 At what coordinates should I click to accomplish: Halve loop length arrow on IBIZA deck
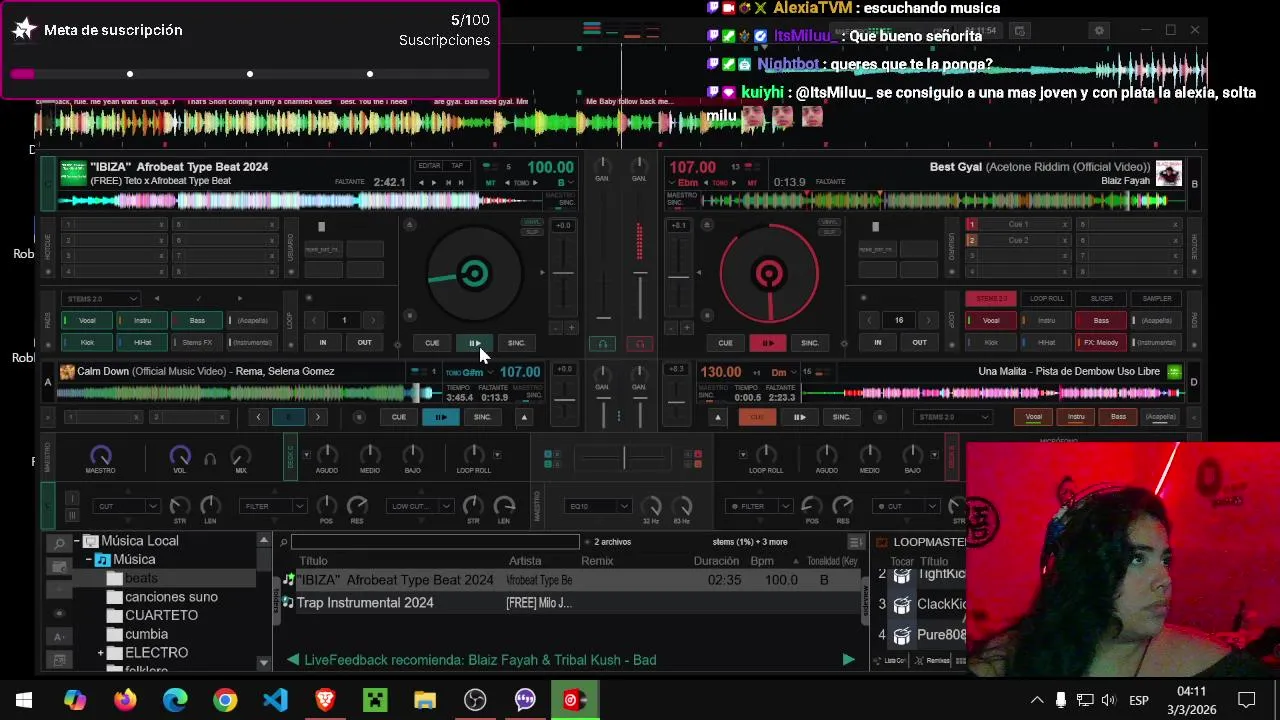tap(314, 321)
